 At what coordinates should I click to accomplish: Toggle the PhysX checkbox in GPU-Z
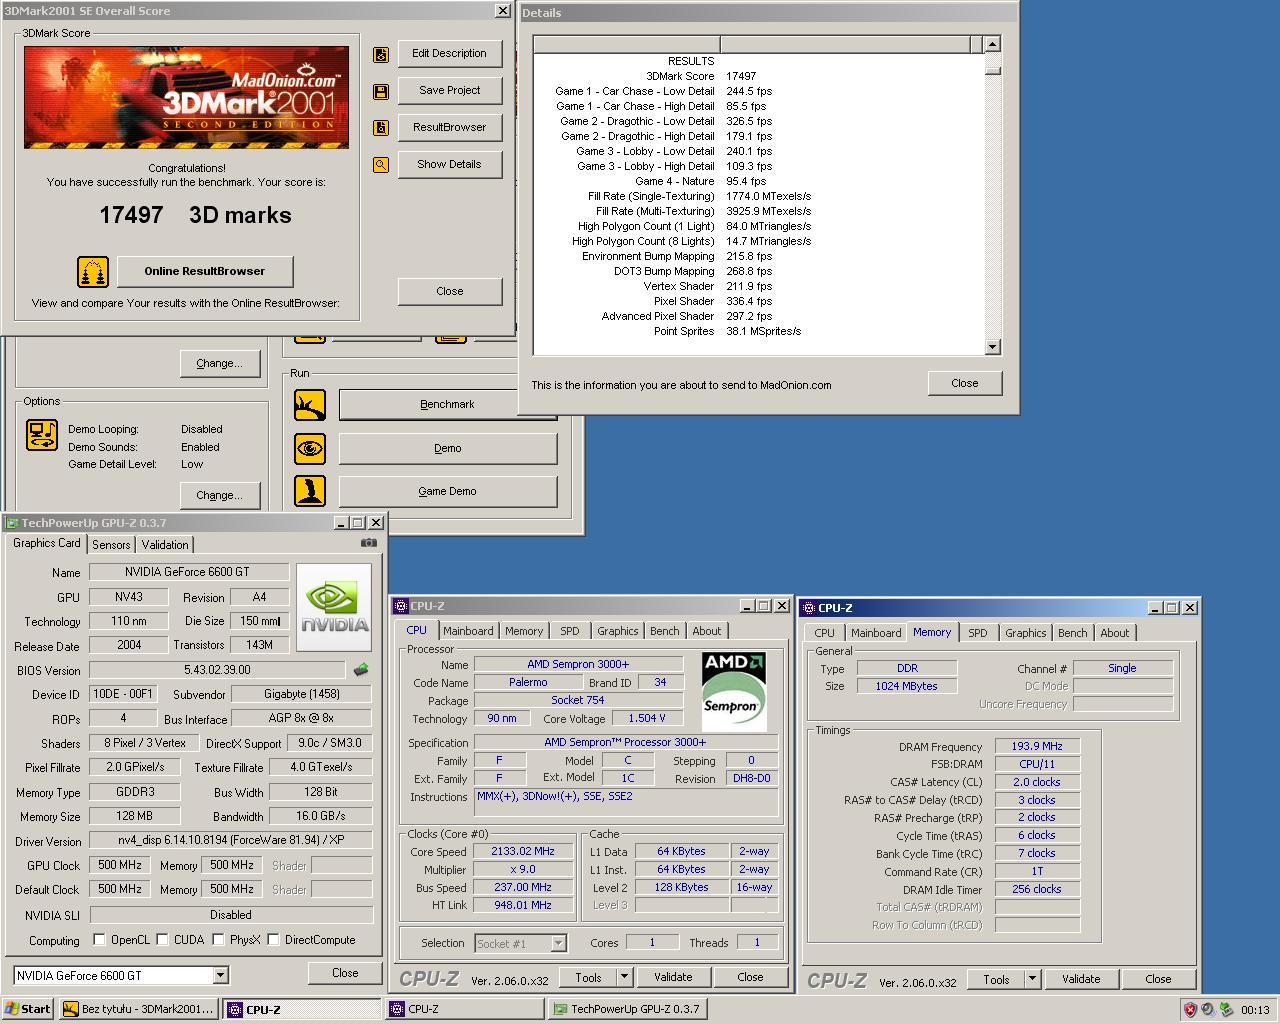click(218, 940)
